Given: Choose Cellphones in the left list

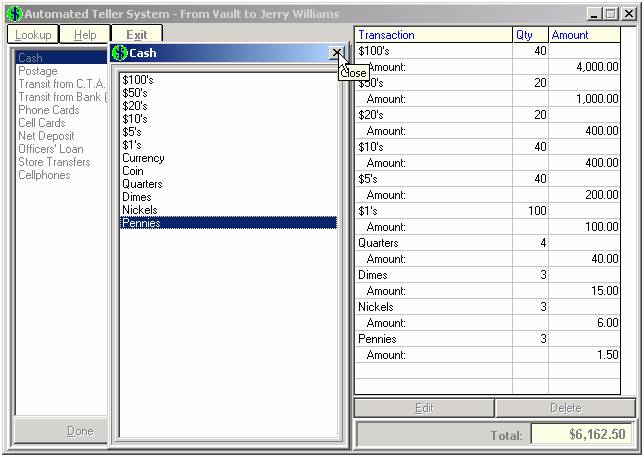Looking at the screenshot, I should (x=44, y=175).
